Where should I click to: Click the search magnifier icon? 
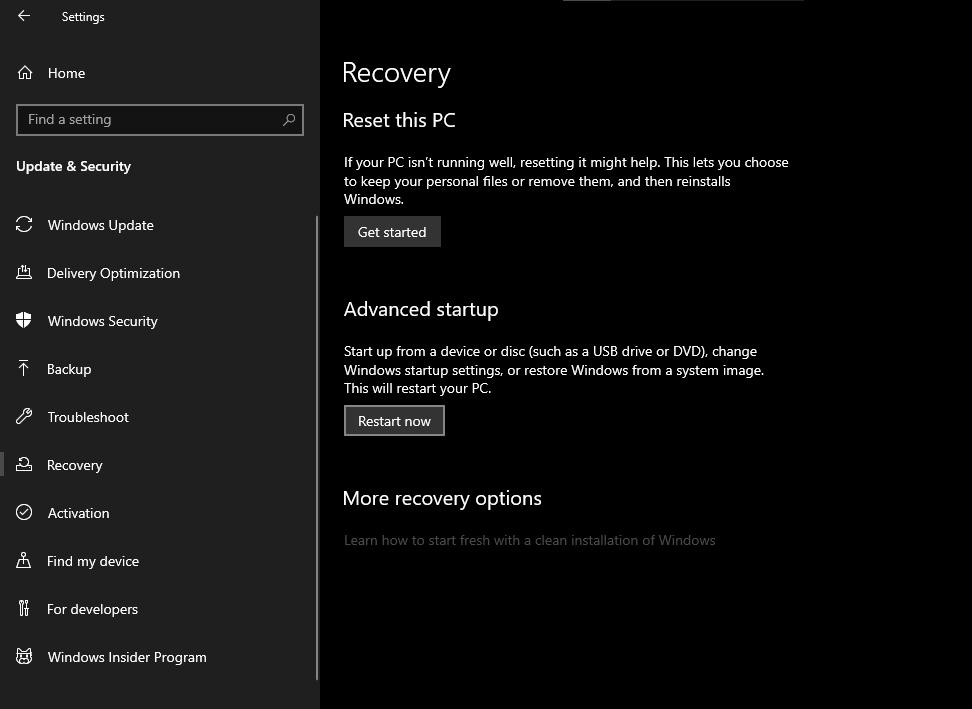tap(289, 120)
